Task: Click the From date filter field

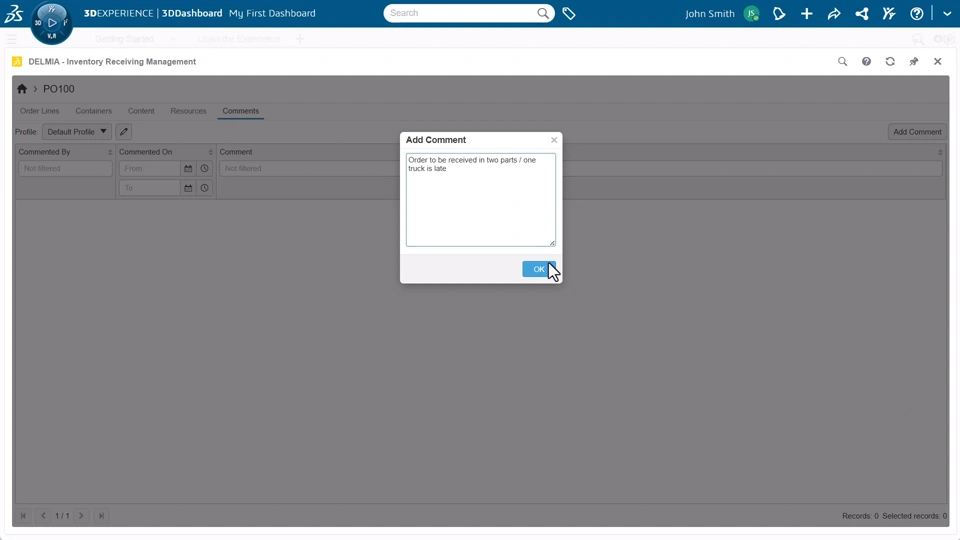Action: tap(150, 168)
